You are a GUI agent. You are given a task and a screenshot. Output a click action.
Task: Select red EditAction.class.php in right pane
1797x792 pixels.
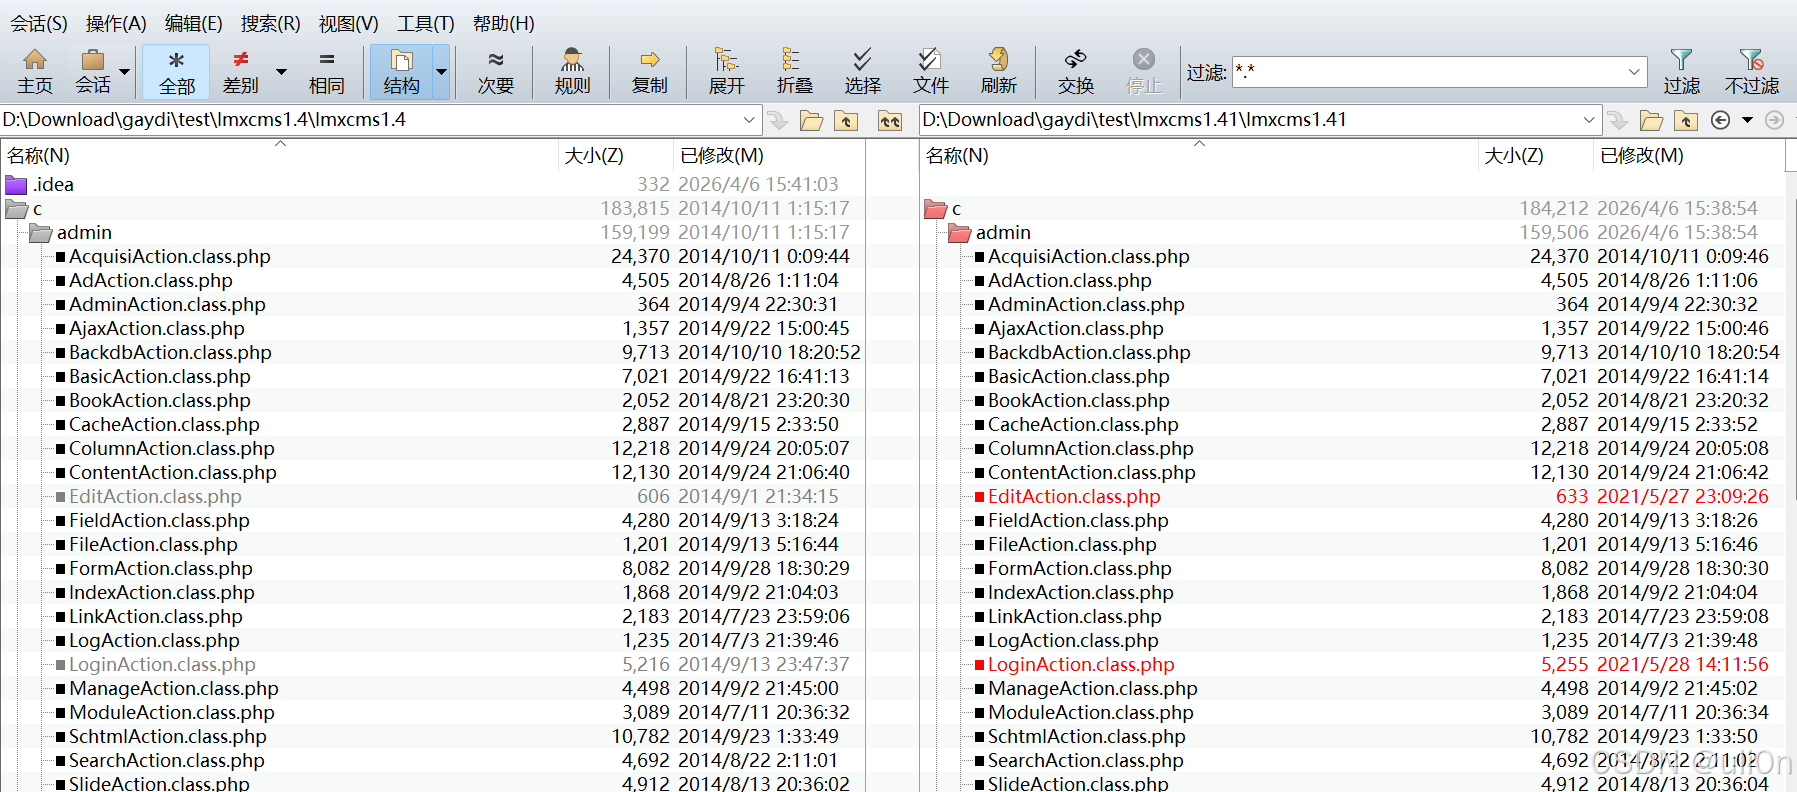pyautogui.click(x=1074, y=497)
